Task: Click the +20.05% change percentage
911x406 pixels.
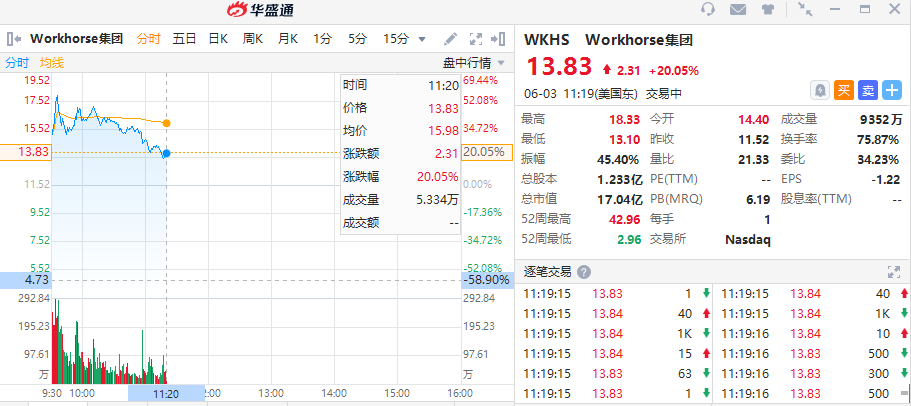Action: [x=674, y=70]
